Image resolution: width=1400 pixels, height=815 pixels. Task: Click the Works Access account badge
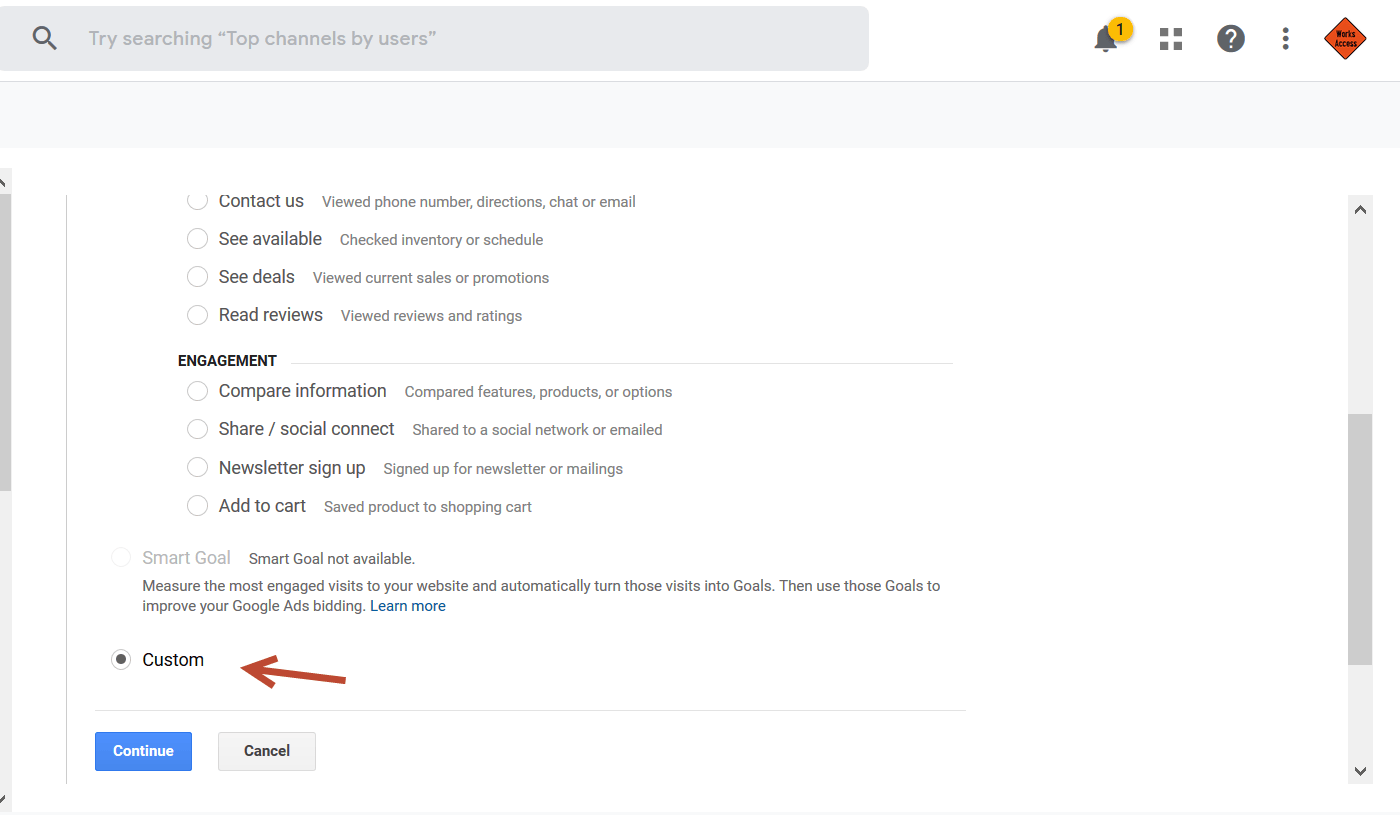point(1345,38)
